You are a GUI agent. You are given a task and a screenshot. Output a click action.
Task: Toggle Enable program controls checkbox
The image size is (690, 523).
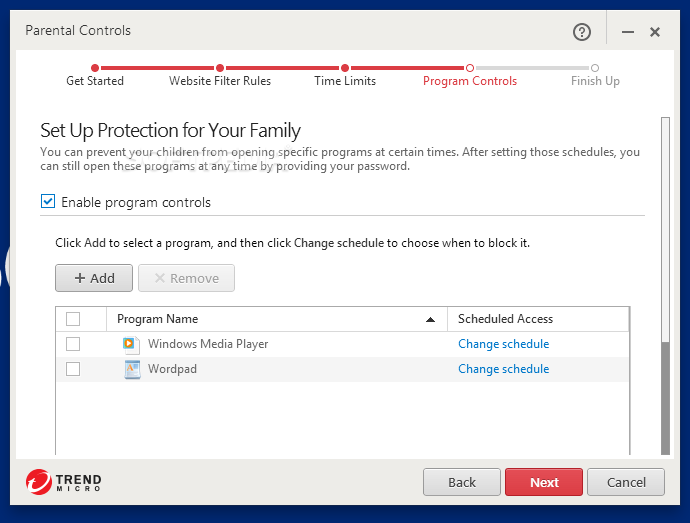(x=48, y=201)
